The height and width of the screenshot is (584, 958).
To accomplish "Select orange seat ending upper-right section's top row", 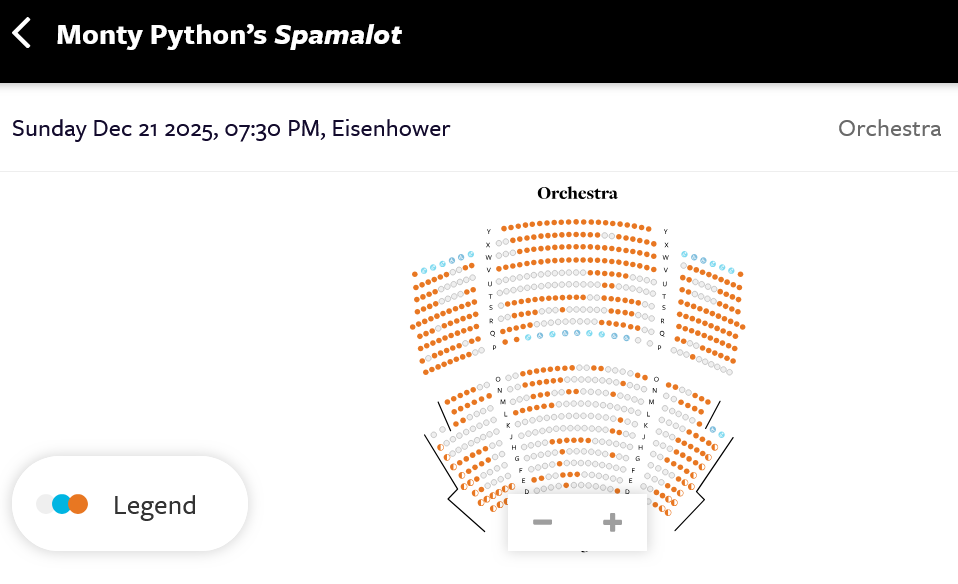I will [740, 273].
